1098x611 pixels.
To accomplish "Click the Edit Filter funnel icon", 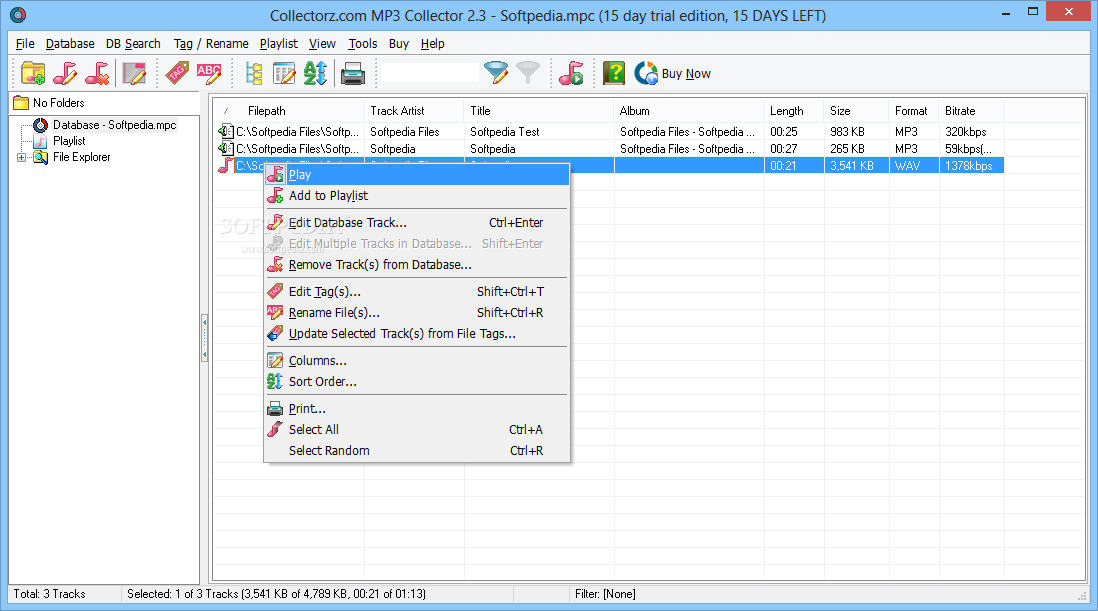I will click(x=496, y=73).
